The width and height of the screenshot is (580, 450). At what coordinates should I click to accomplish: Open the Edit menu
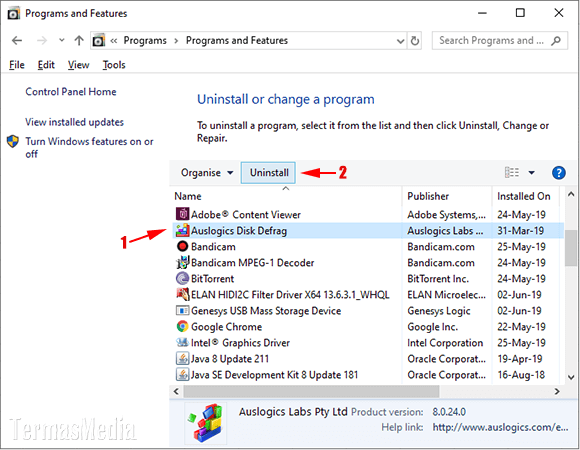[46, 65]
